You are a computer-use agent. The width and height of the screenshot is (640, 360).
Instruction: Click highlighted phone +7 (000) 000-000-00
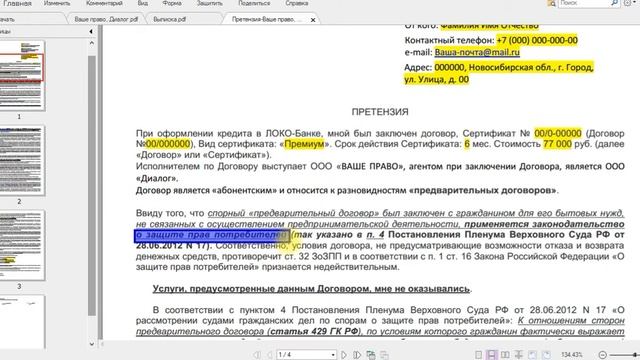[x=537, y=40]
